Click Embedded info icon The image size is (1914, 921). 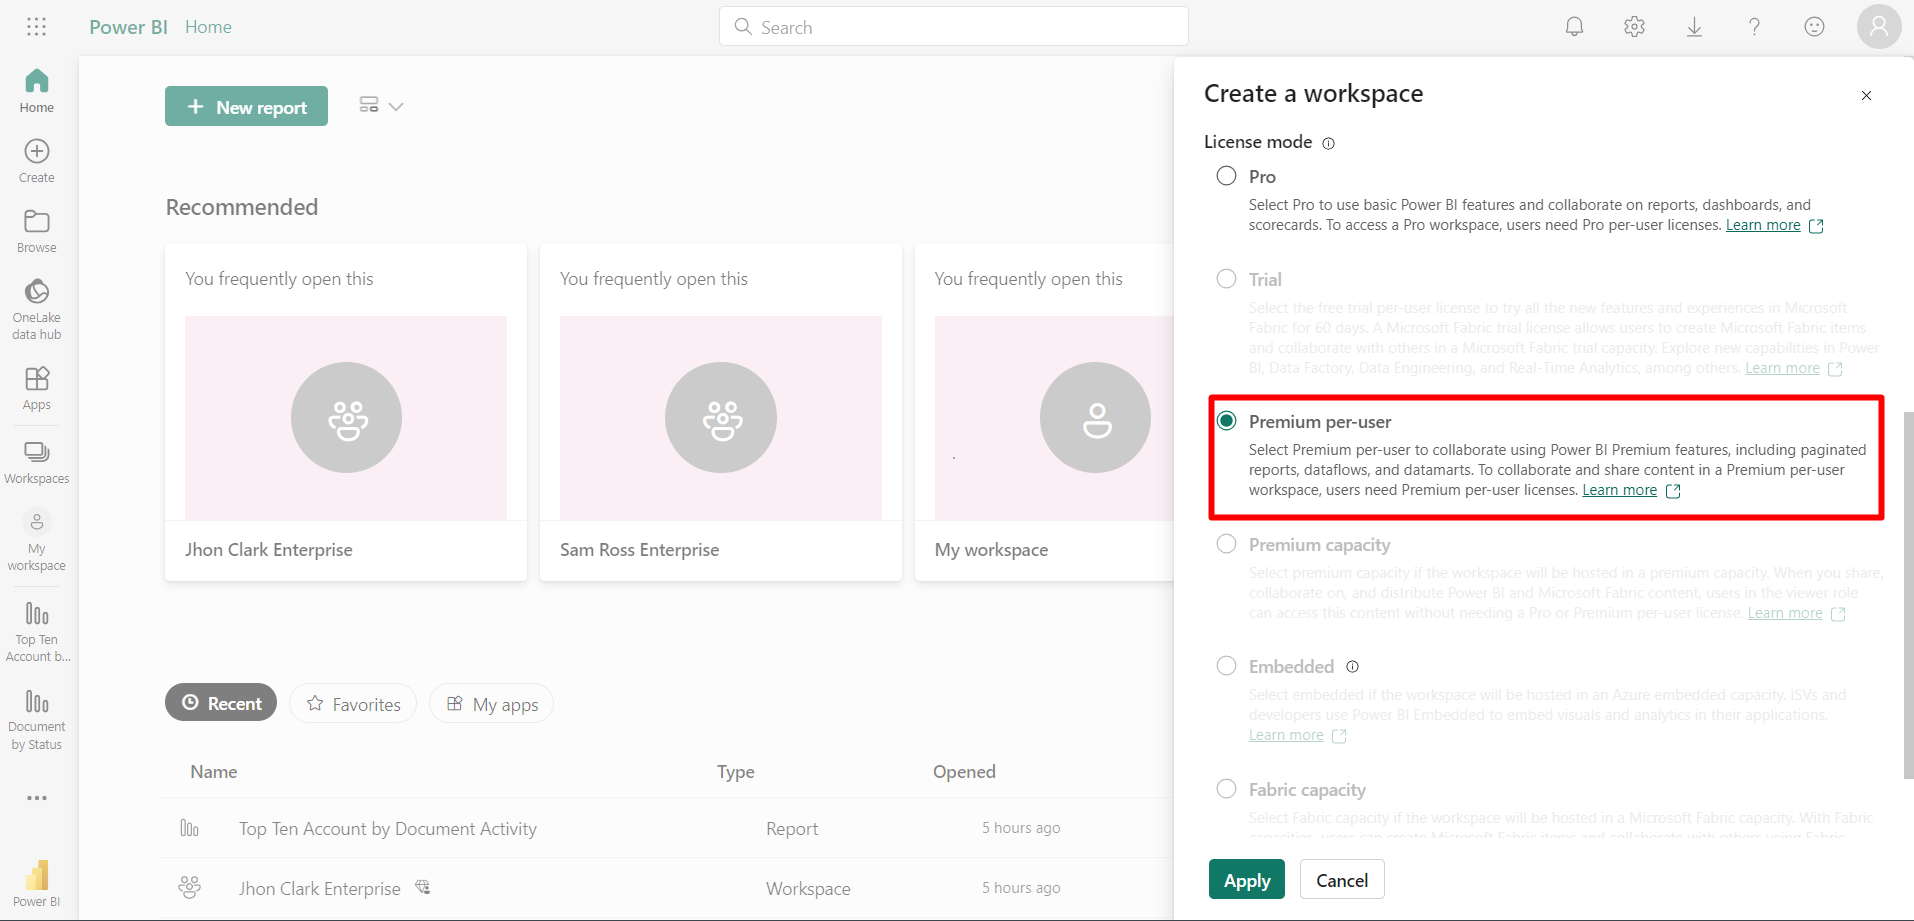tap(1352, 667)
